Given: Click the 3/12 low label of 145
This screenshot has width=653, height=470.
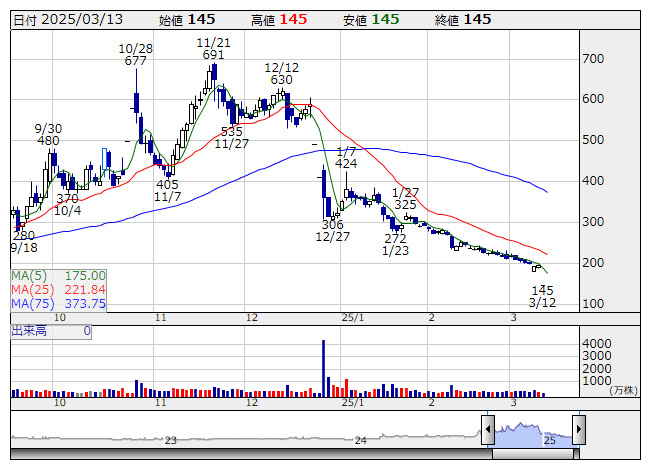Looking at the screenshot, I should (x=542, y=295).
